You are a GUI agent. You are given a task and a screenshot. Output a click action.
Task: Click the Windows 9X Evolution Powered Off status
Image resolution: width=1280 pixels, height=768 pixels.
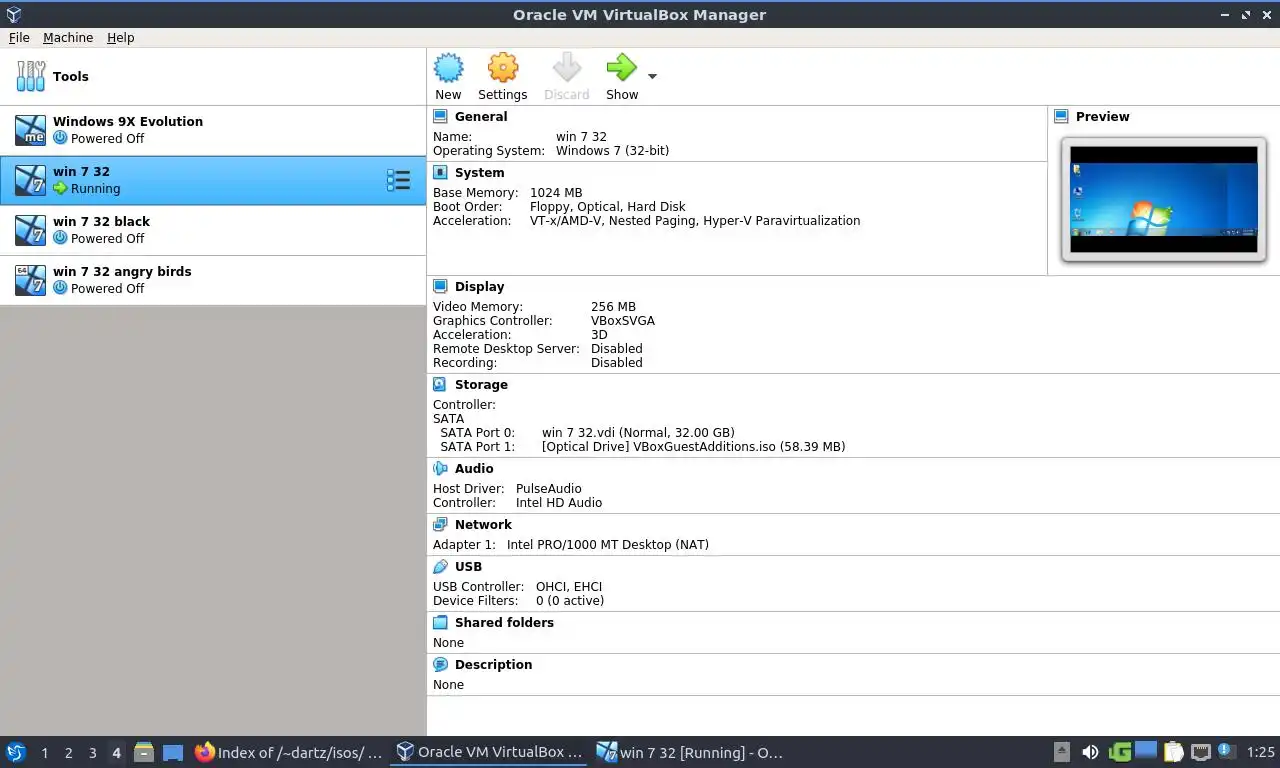tap(107, 138)
